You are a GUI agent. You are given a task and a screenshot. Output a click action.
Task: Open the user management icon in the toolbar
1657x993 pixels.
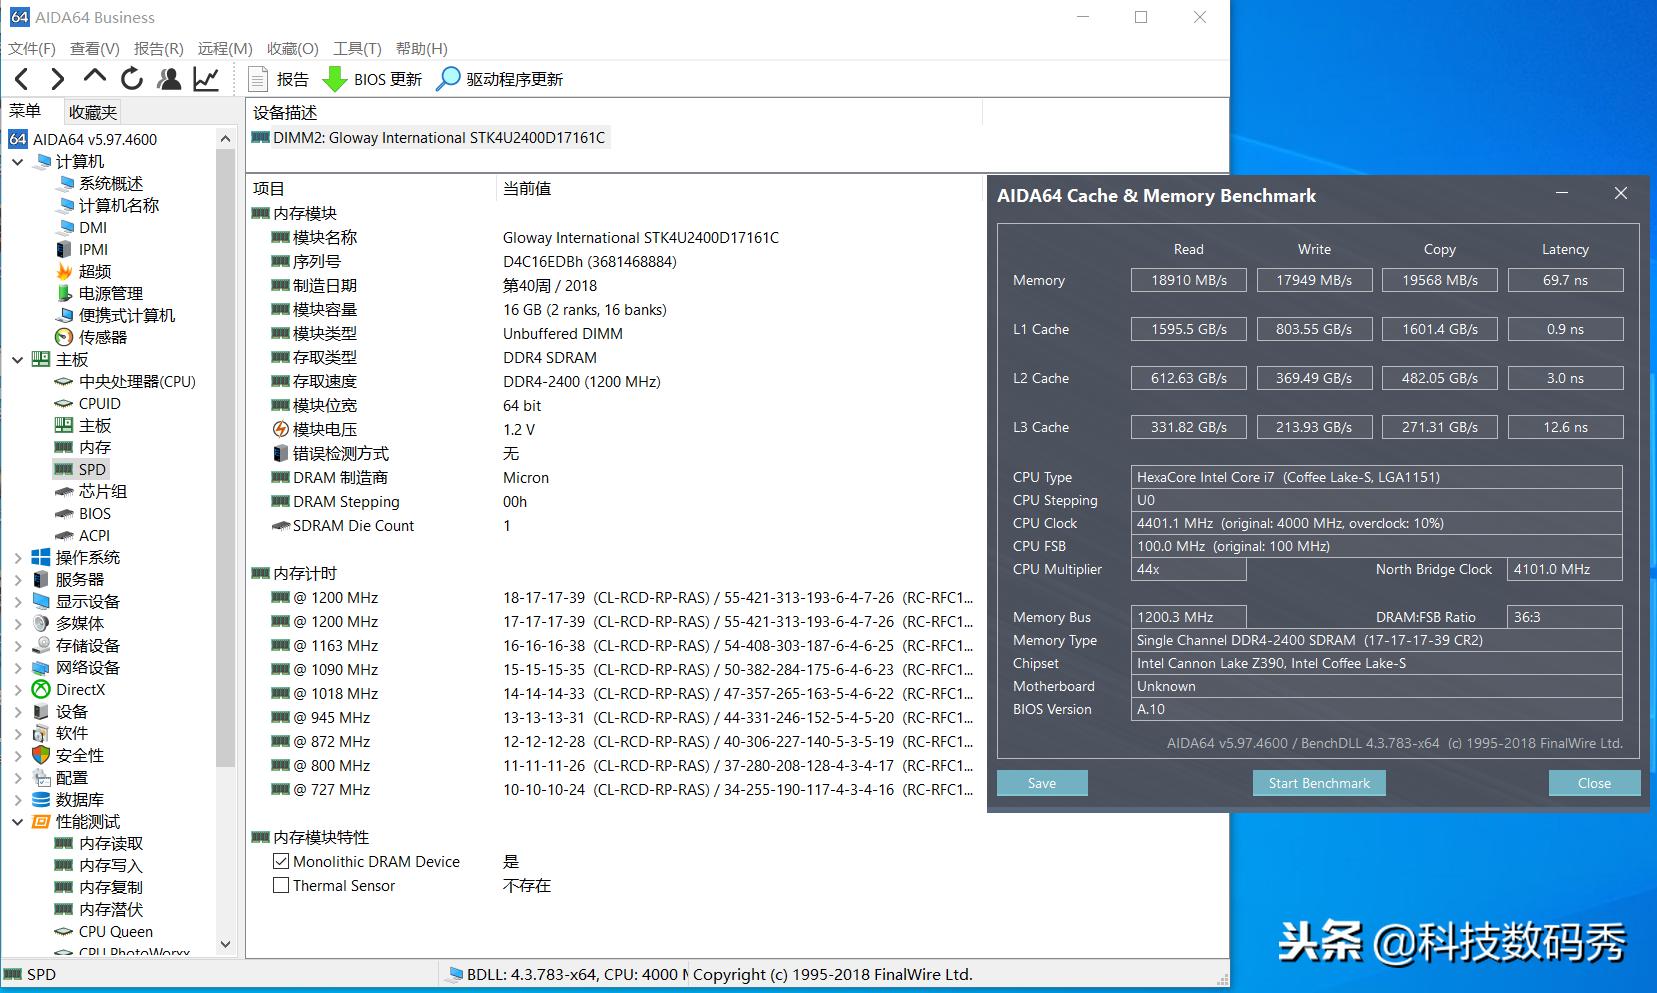(x=170, y=79)
